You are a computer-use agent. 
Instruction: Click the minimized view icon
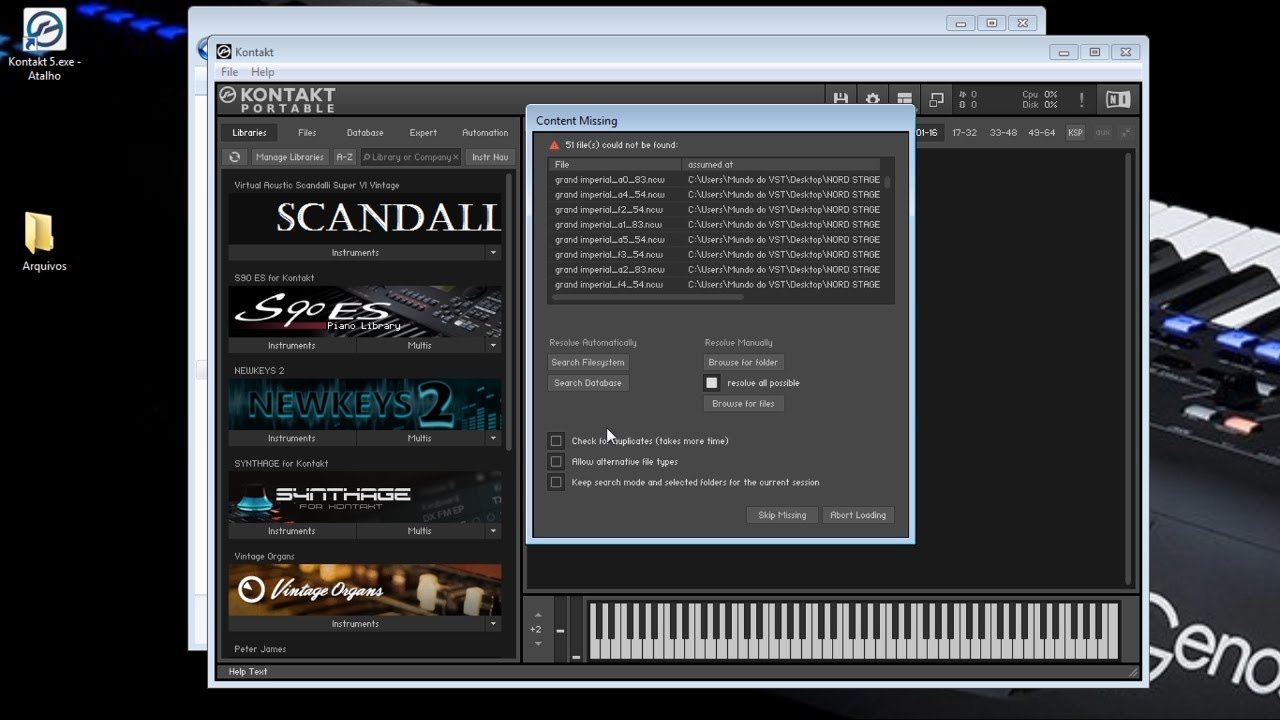tap(937, 99)
